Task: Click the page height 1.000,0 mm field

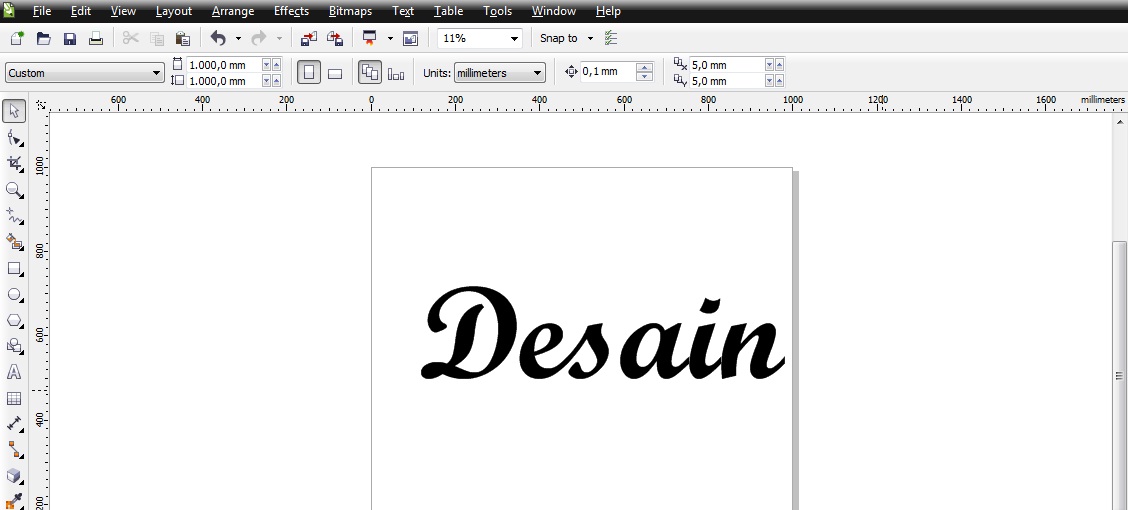Action: point(224,81)
